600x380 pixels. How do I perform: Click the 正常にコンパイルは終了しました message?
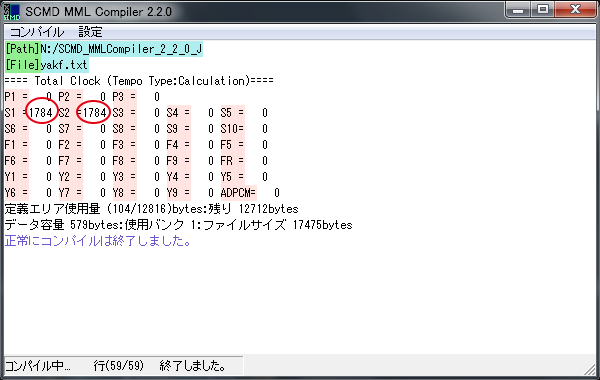[98, 241]
